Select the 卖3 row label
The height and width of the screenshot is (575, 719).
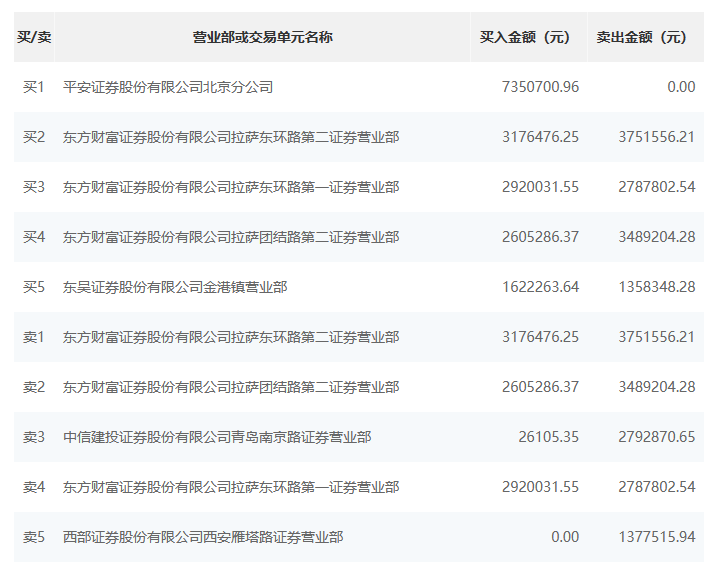point(33,437)
